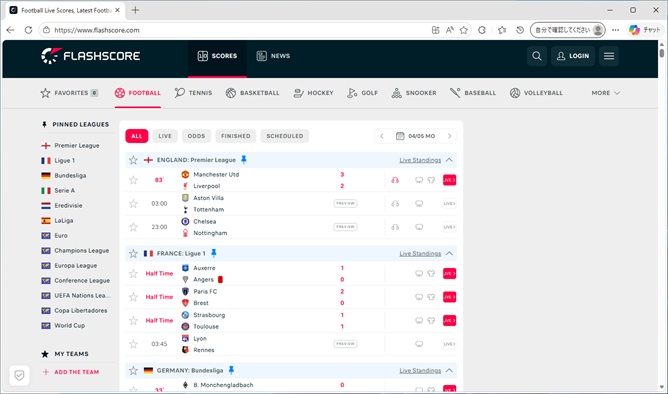668x394 pixels.
Task: Star the Paris FC vs Brest match
Action: click(x=133, y=297)
